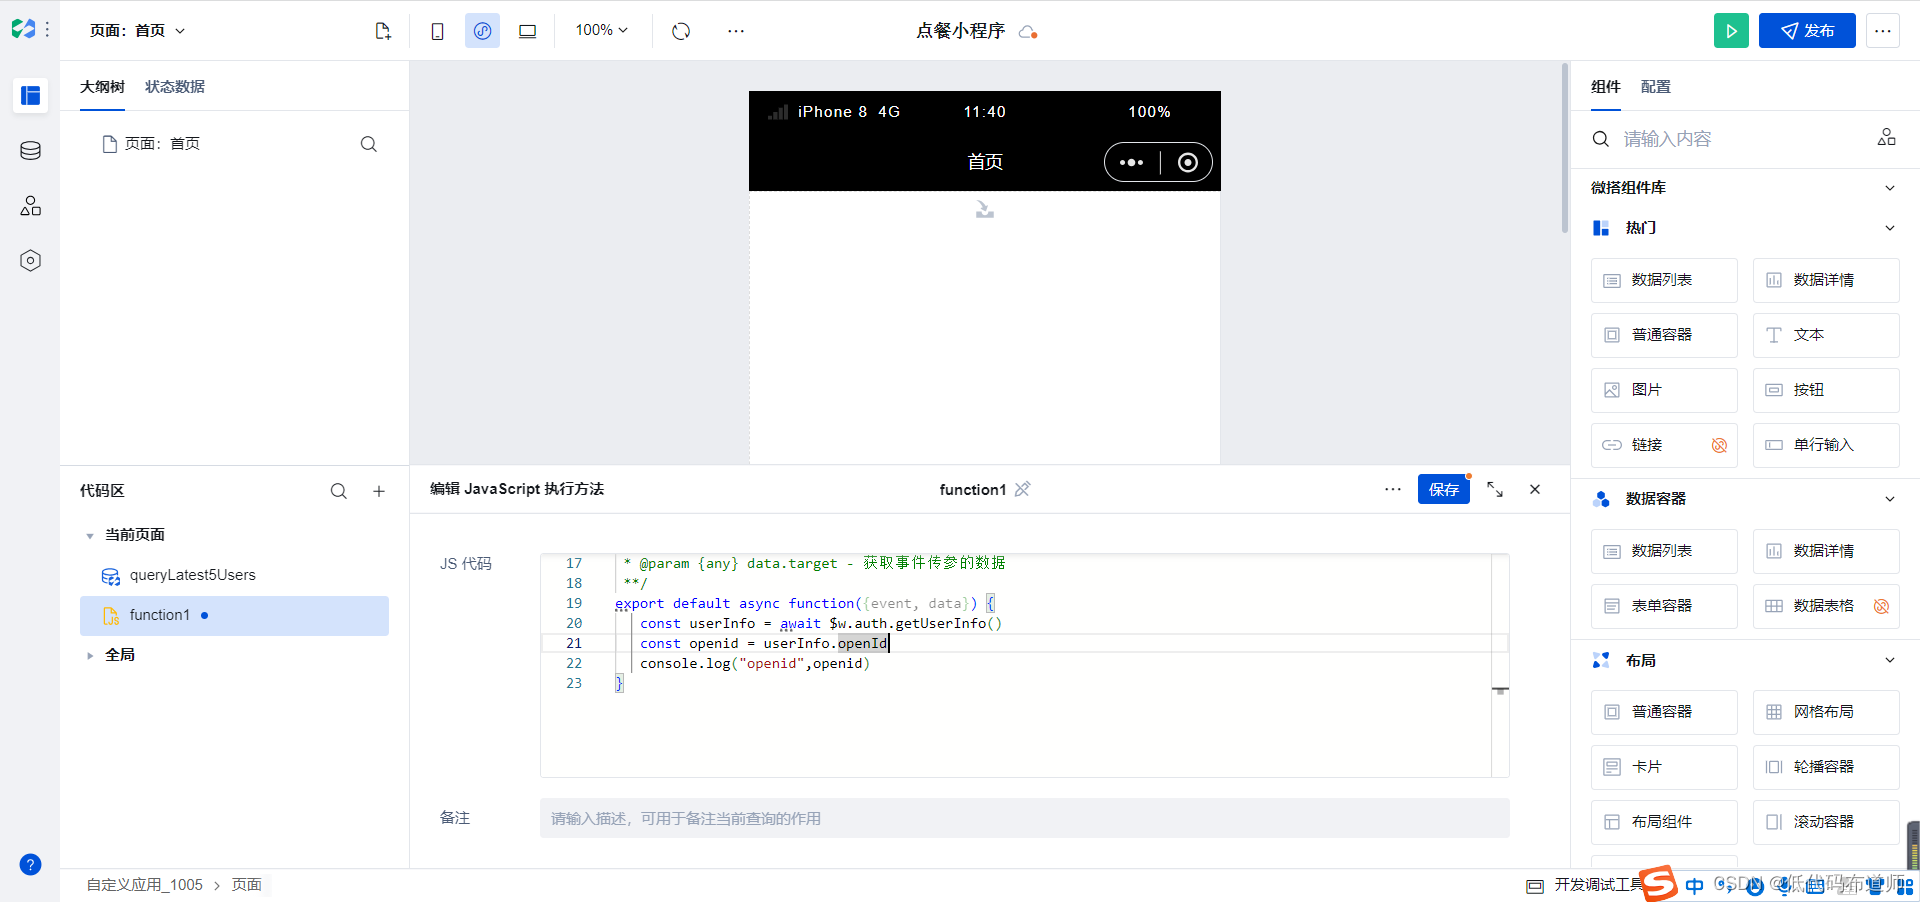
Task: Select queryLatest5Users query item
Action: [x=234, y=575]
